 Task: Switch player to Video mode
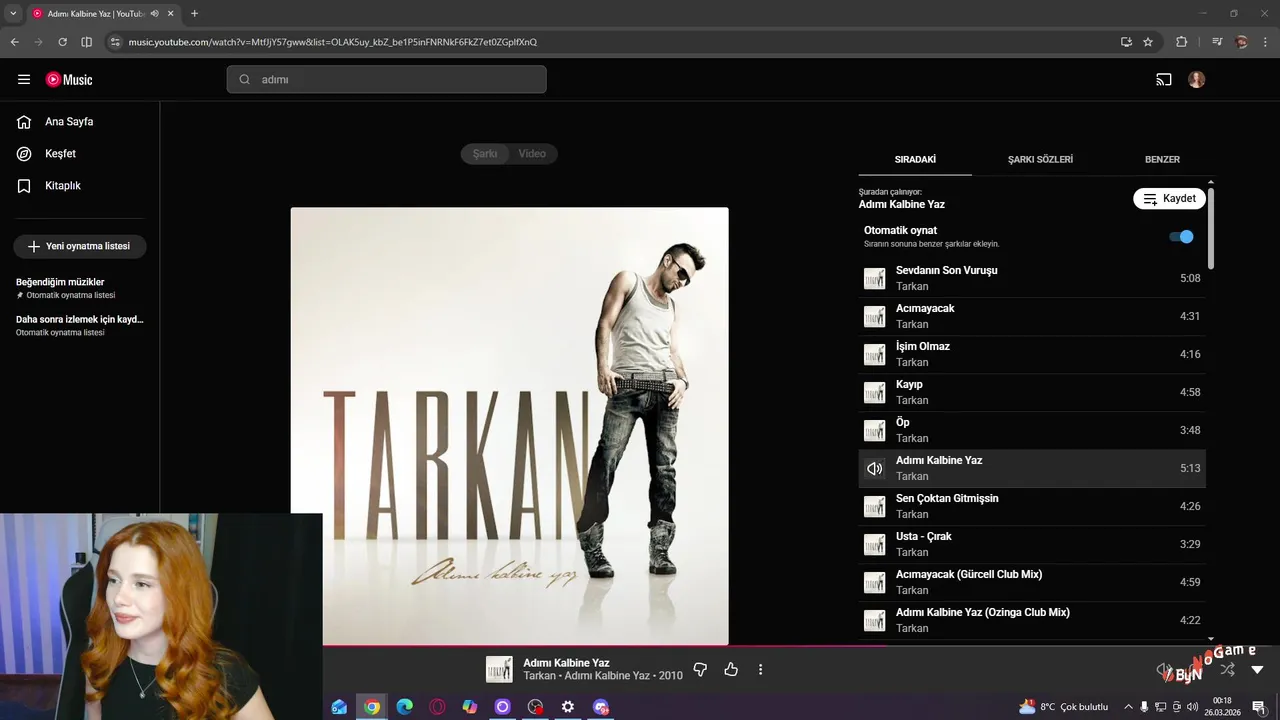(x=532, y=154)
